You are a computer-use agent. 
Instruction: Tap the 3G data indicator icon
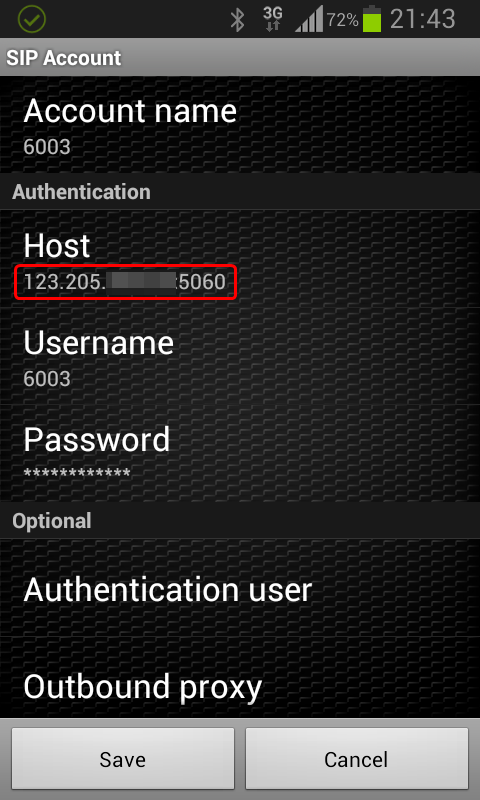pos(273,19)
